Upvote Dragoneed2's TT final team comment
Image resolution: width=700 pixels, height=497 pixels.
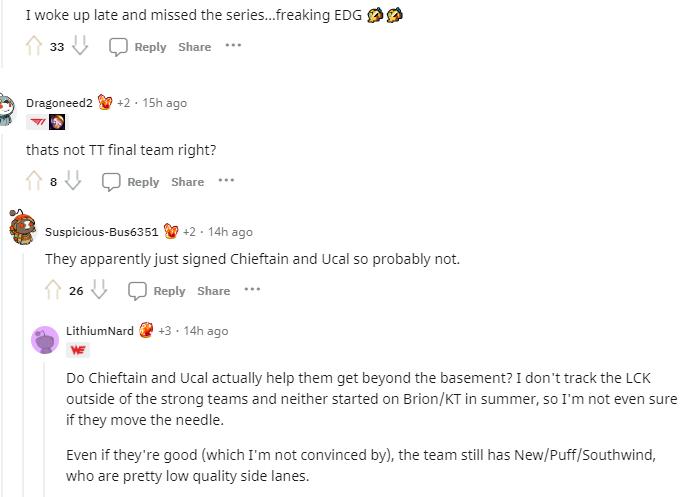[34, 181]
